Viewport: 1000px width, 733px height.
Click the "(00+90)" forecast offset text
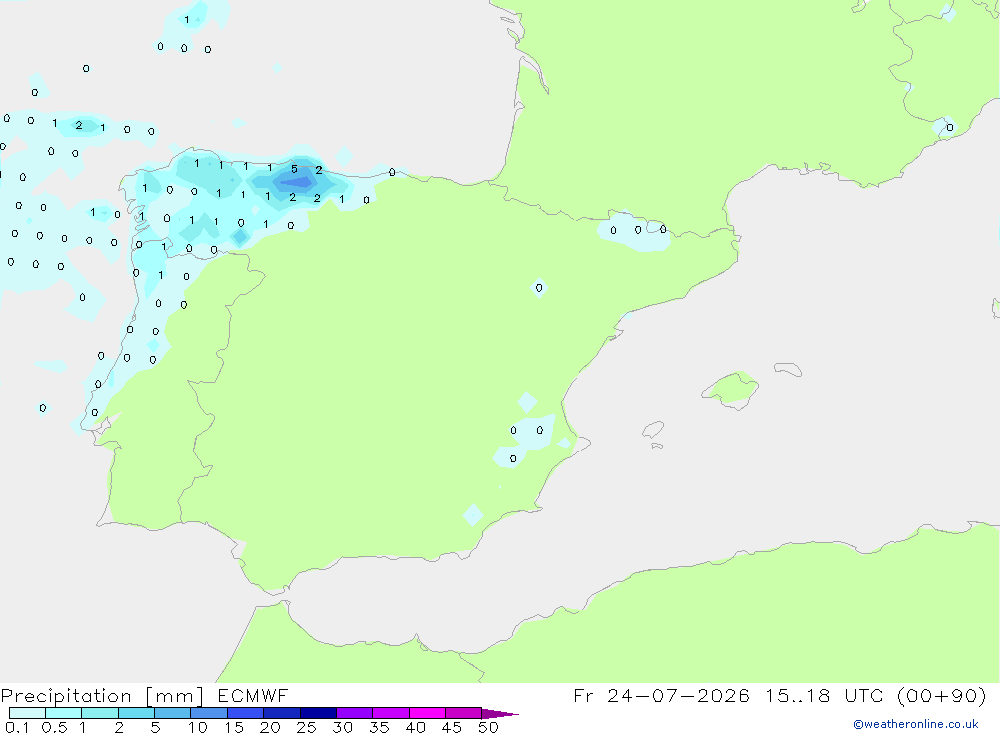941,695
